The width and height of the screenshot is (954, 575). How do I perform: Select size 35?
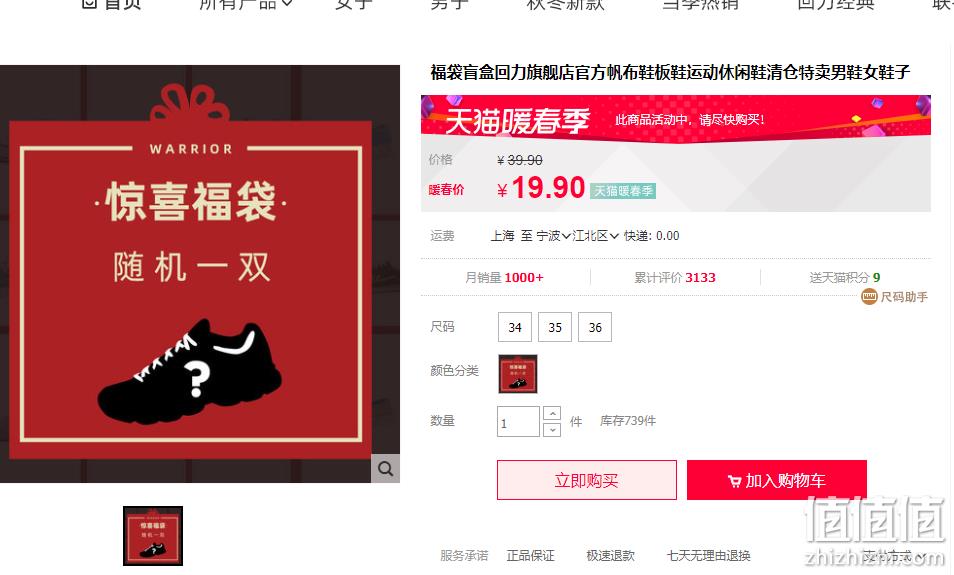click(x=555, y=327)
